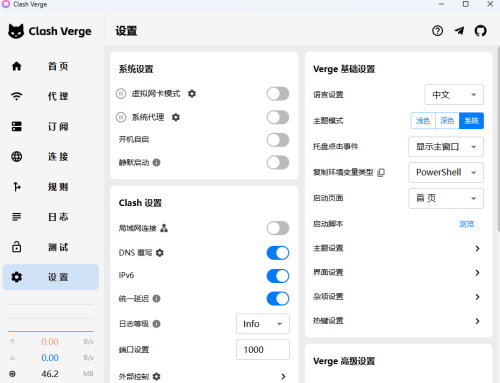
Task: Open system proxy gear settings
Action: coord(176,117)
